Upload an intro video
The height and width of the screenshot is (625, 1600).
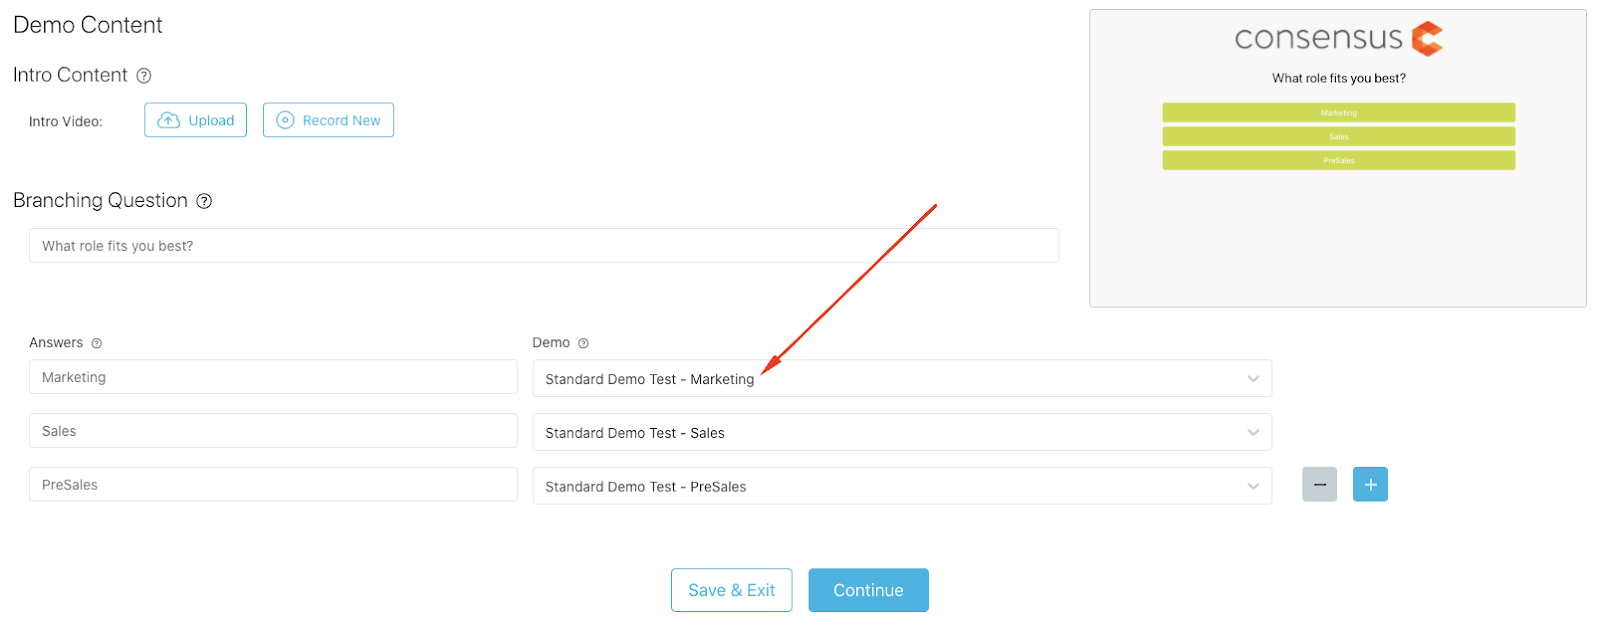click(196, 120)
